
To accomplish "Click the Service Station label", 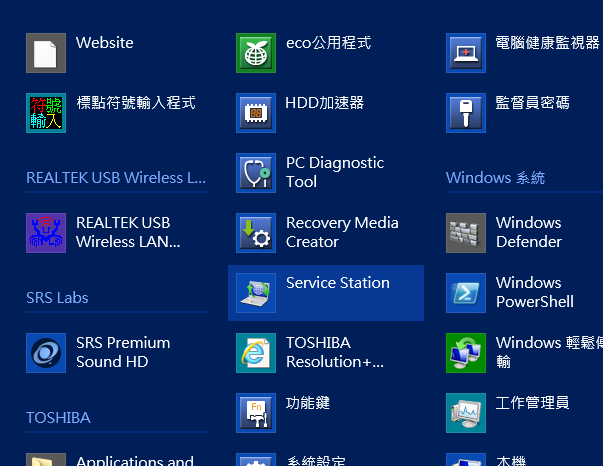I will 338,283.
